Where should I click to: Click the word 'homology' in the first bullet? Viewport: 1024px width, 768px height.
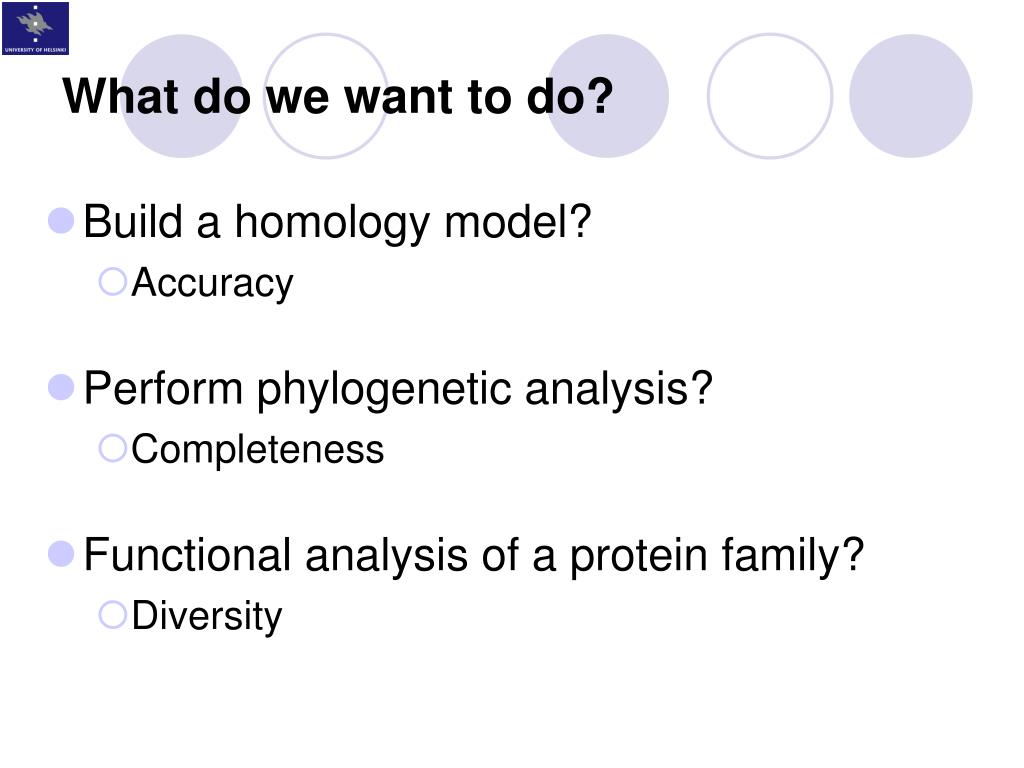[332, 223]
